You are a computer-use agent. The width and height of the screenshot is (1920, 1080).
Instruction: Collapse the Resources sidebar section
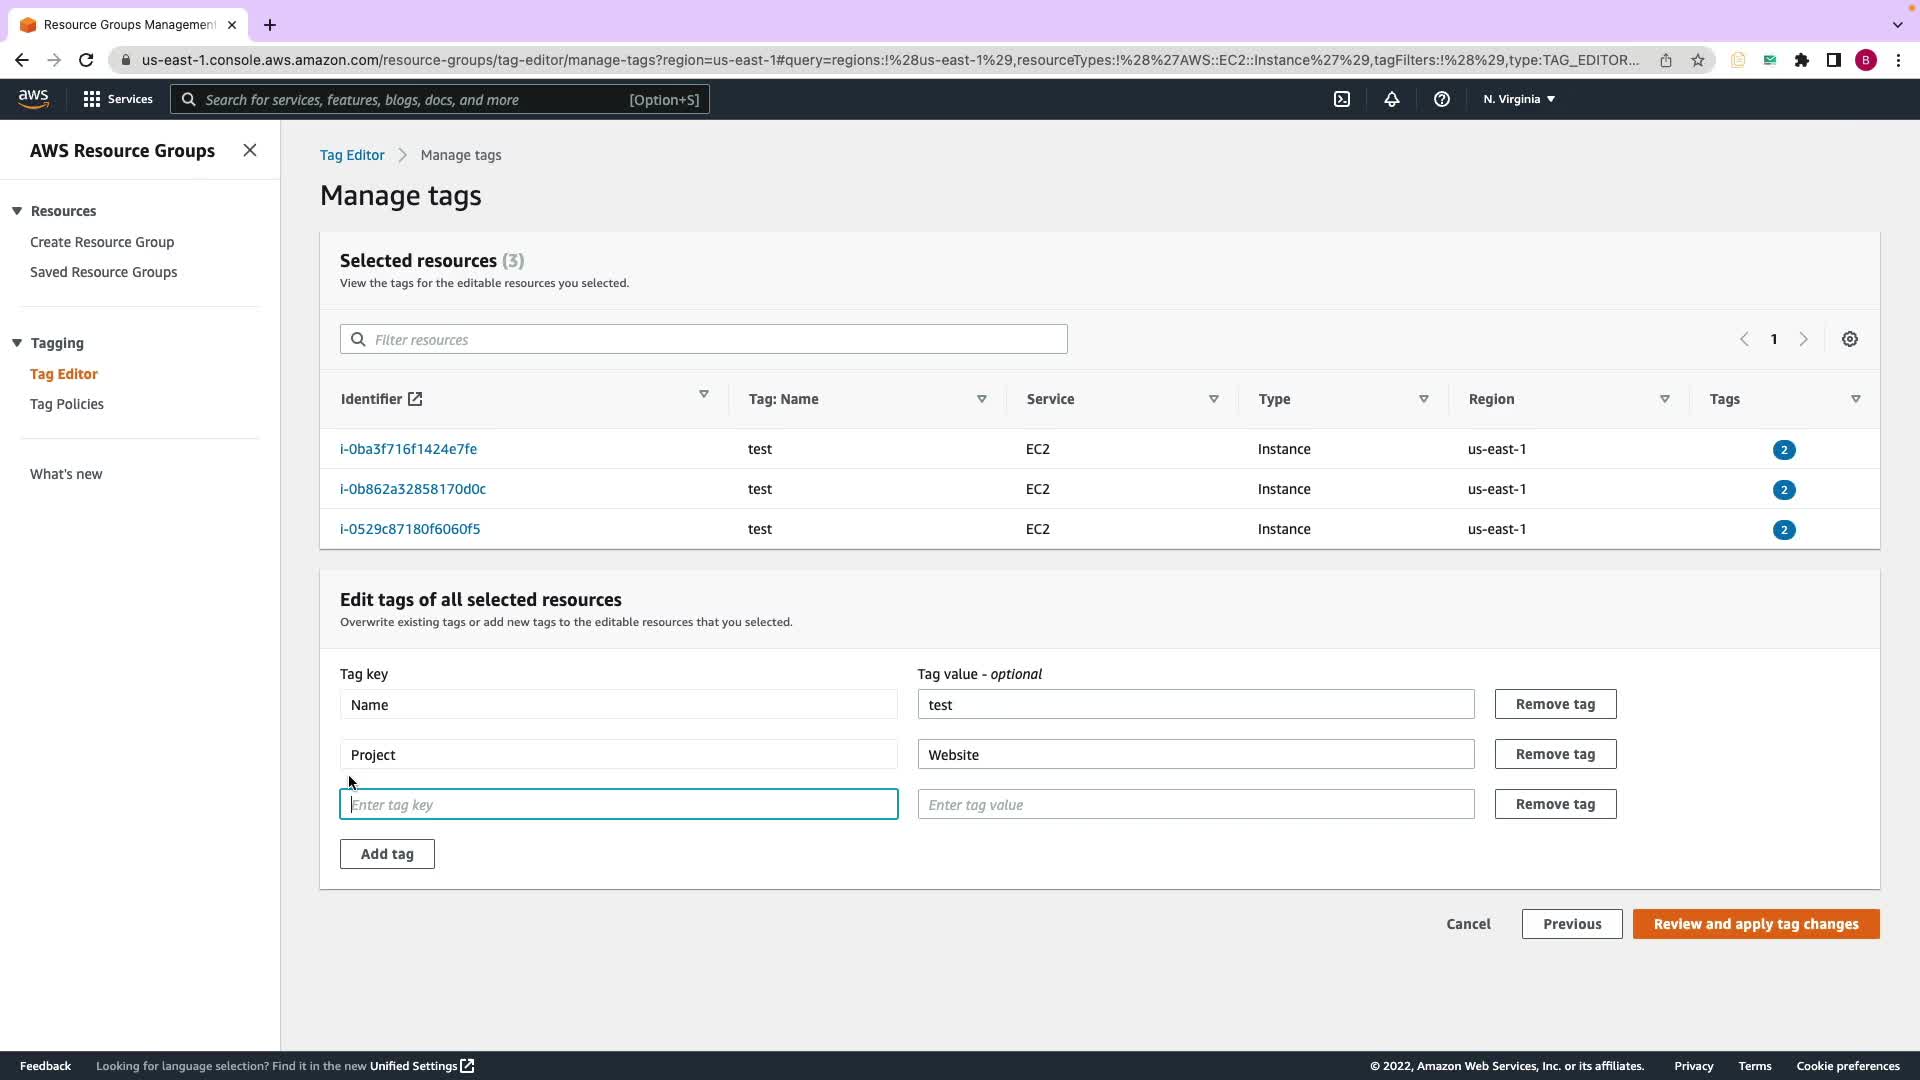coord(17,211)
